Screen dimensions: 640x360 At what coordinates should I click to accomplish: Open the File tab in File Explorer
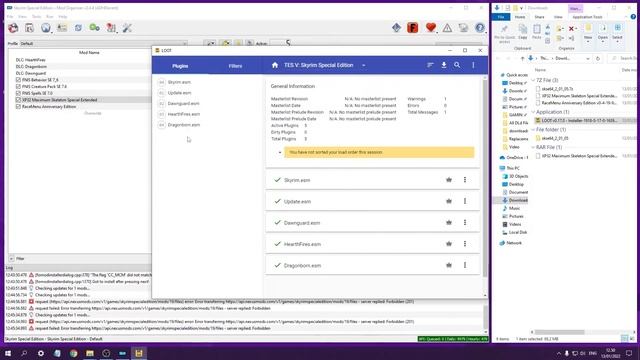501,17
